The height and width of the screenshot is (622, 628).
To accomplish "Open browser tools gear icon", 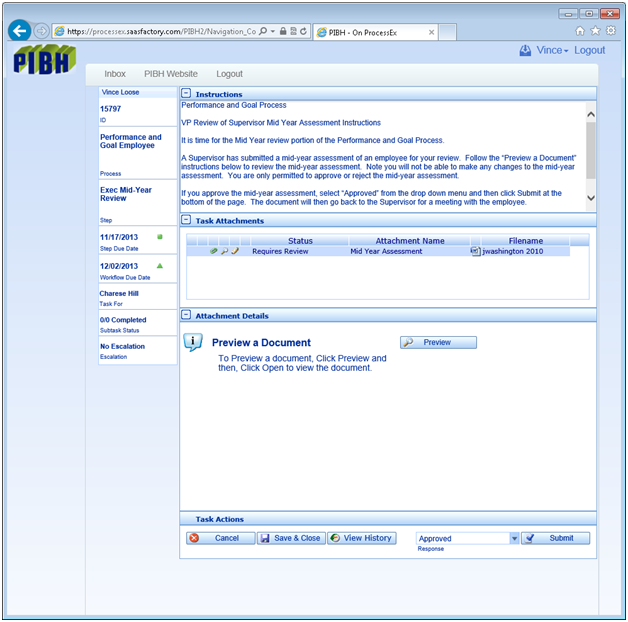I will pos(611,31).
